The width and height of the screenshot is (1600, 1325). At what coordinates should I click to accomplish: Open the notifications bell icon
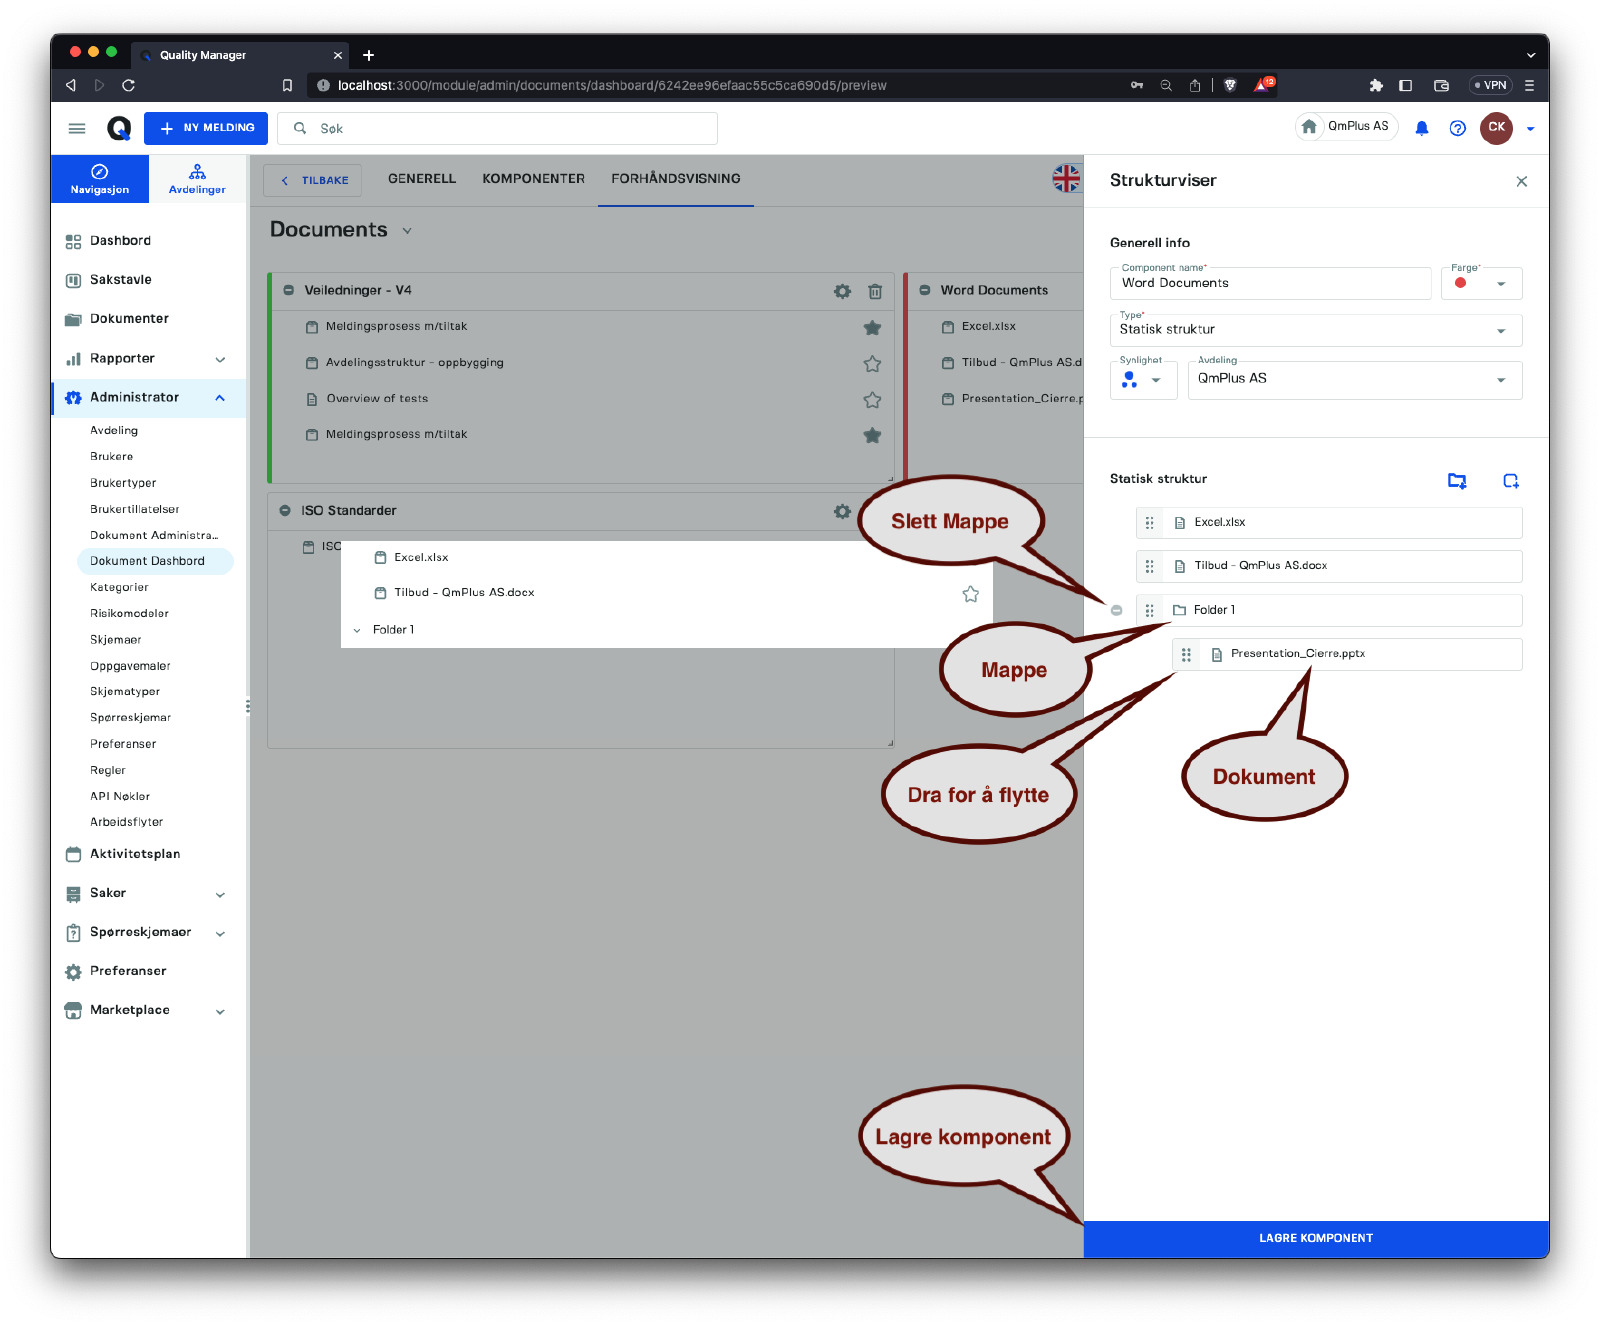click(1422, 128)
